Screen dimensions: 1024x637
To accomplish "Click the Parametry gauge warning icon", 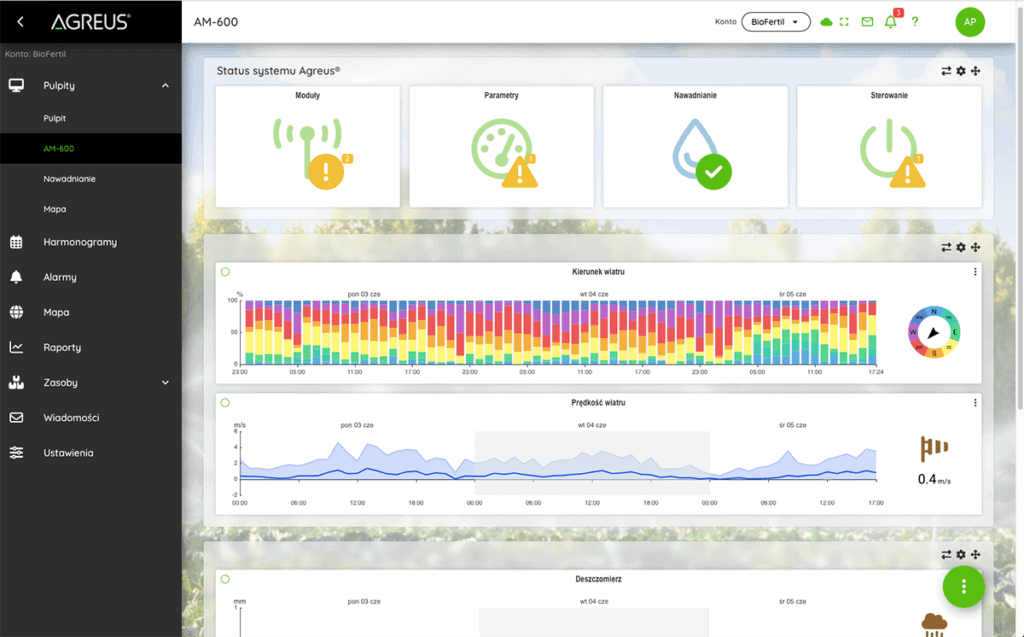I will pyautogui.click(x=504, y=154).
